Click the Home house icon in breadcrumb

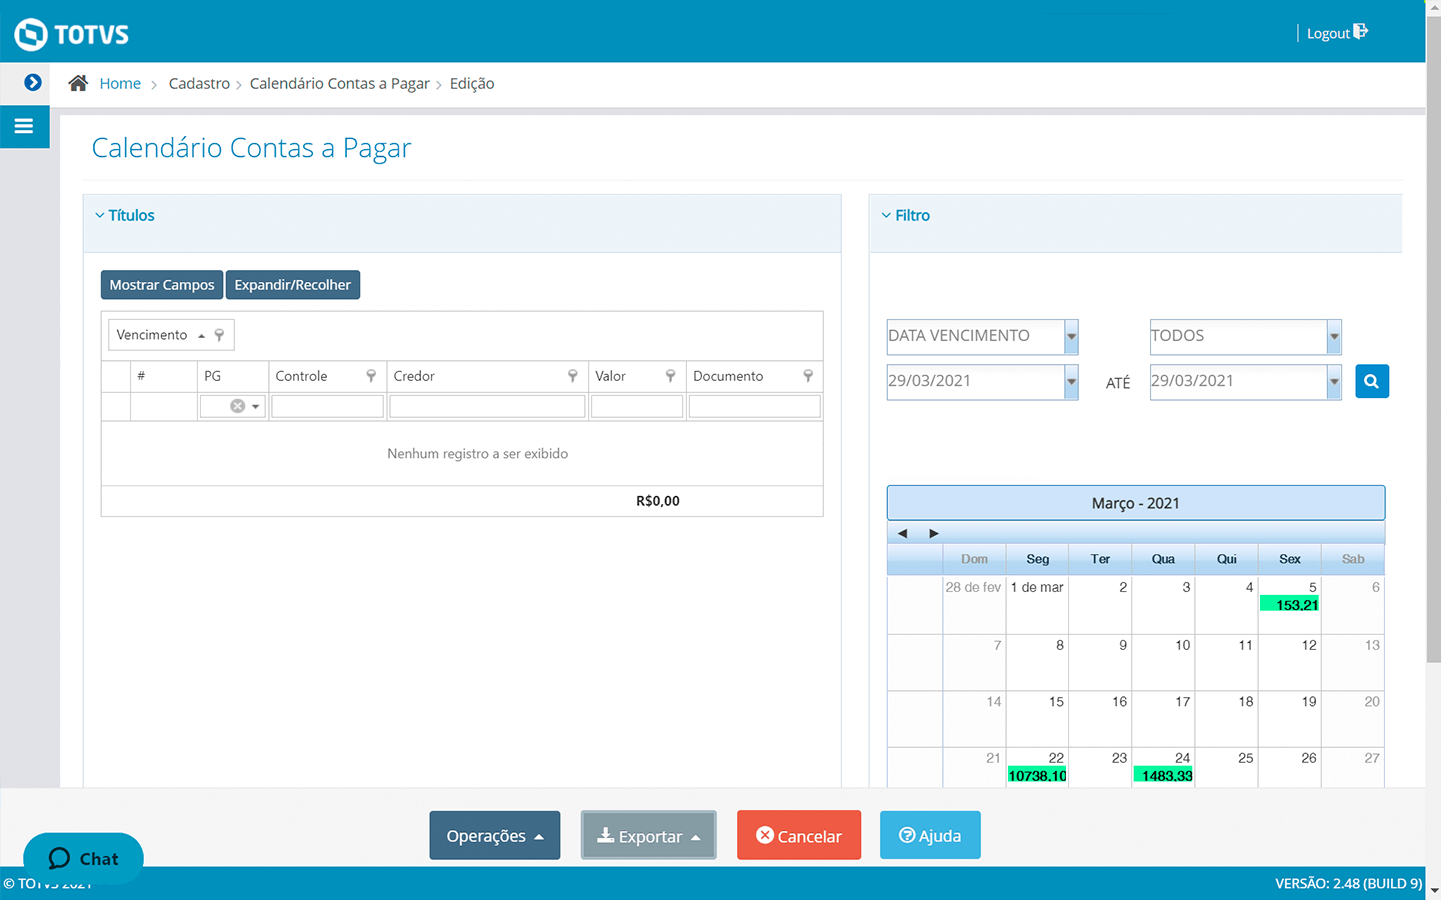[78, 83]
